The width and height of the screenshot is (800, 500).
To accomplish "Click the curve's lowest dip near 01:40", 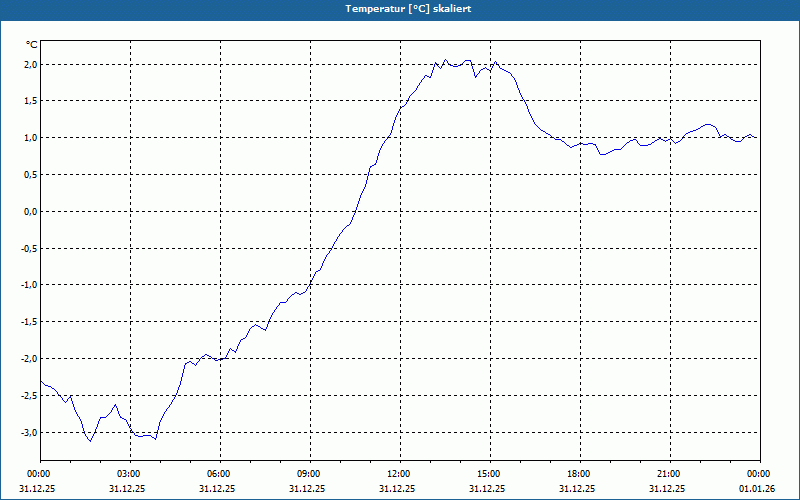I will pos(90,441).
